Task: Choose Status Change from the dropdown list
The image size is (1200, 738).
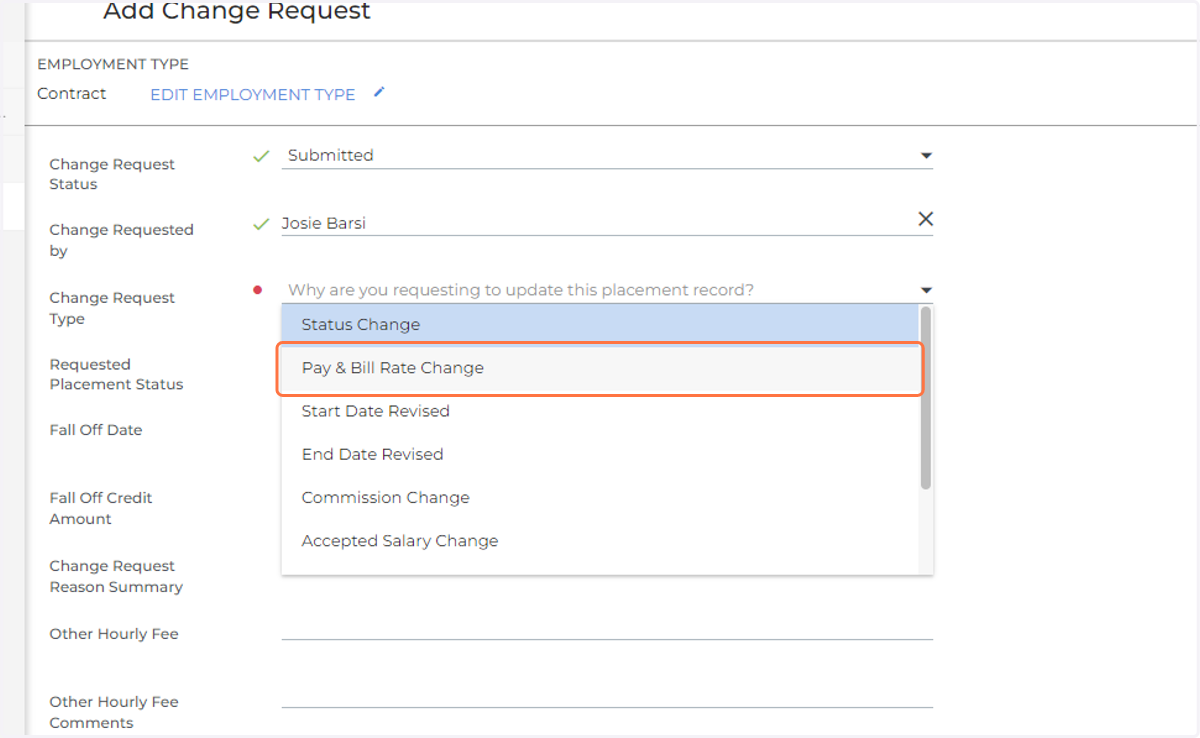Action: (x=599, y=325)
